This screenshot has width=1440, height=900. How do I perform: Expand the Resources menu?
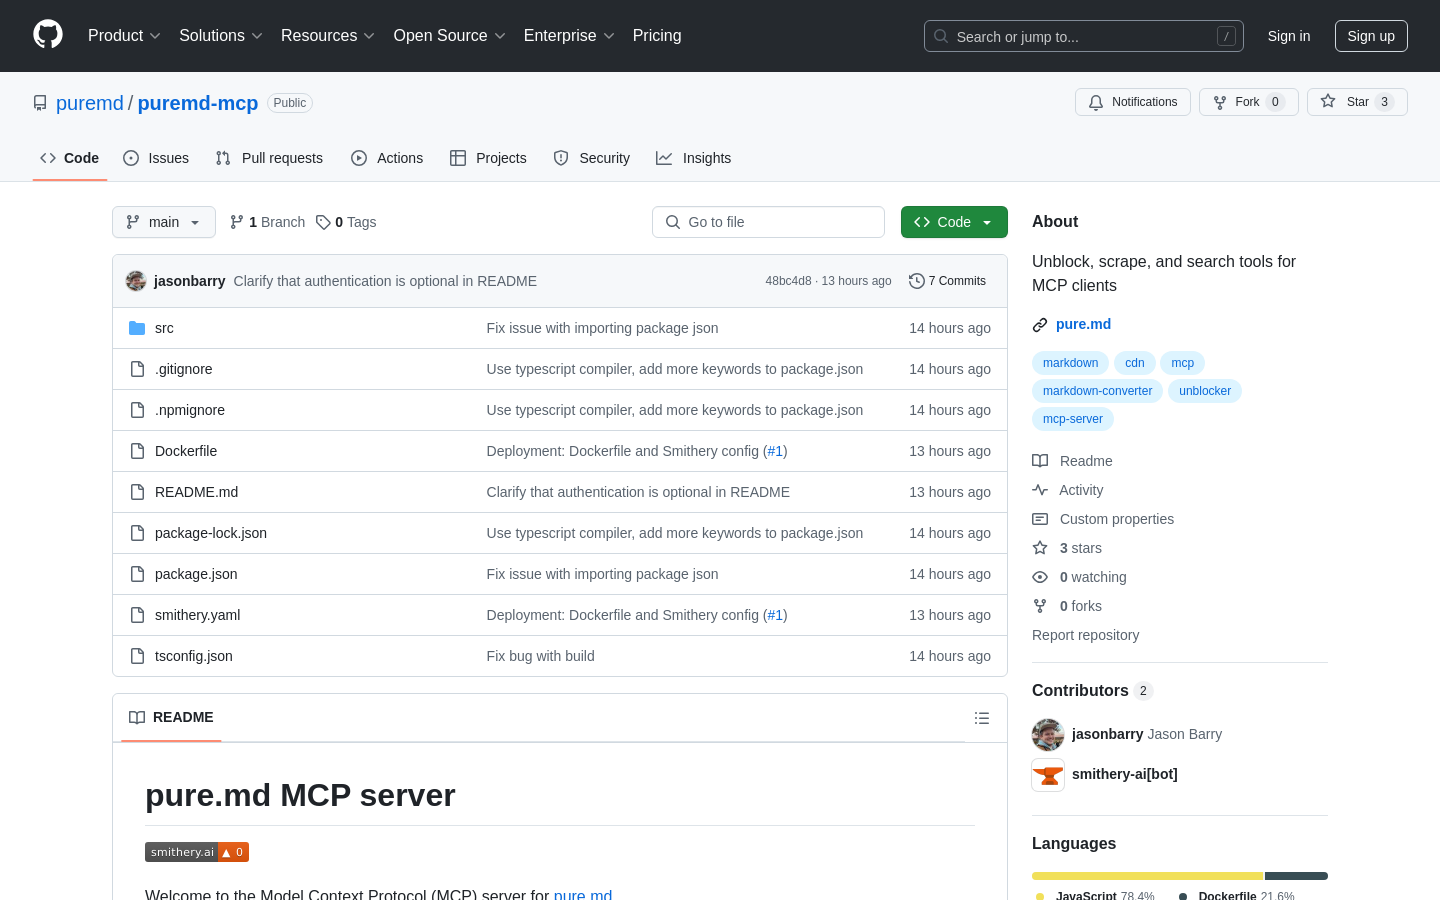tap(328, 35)
